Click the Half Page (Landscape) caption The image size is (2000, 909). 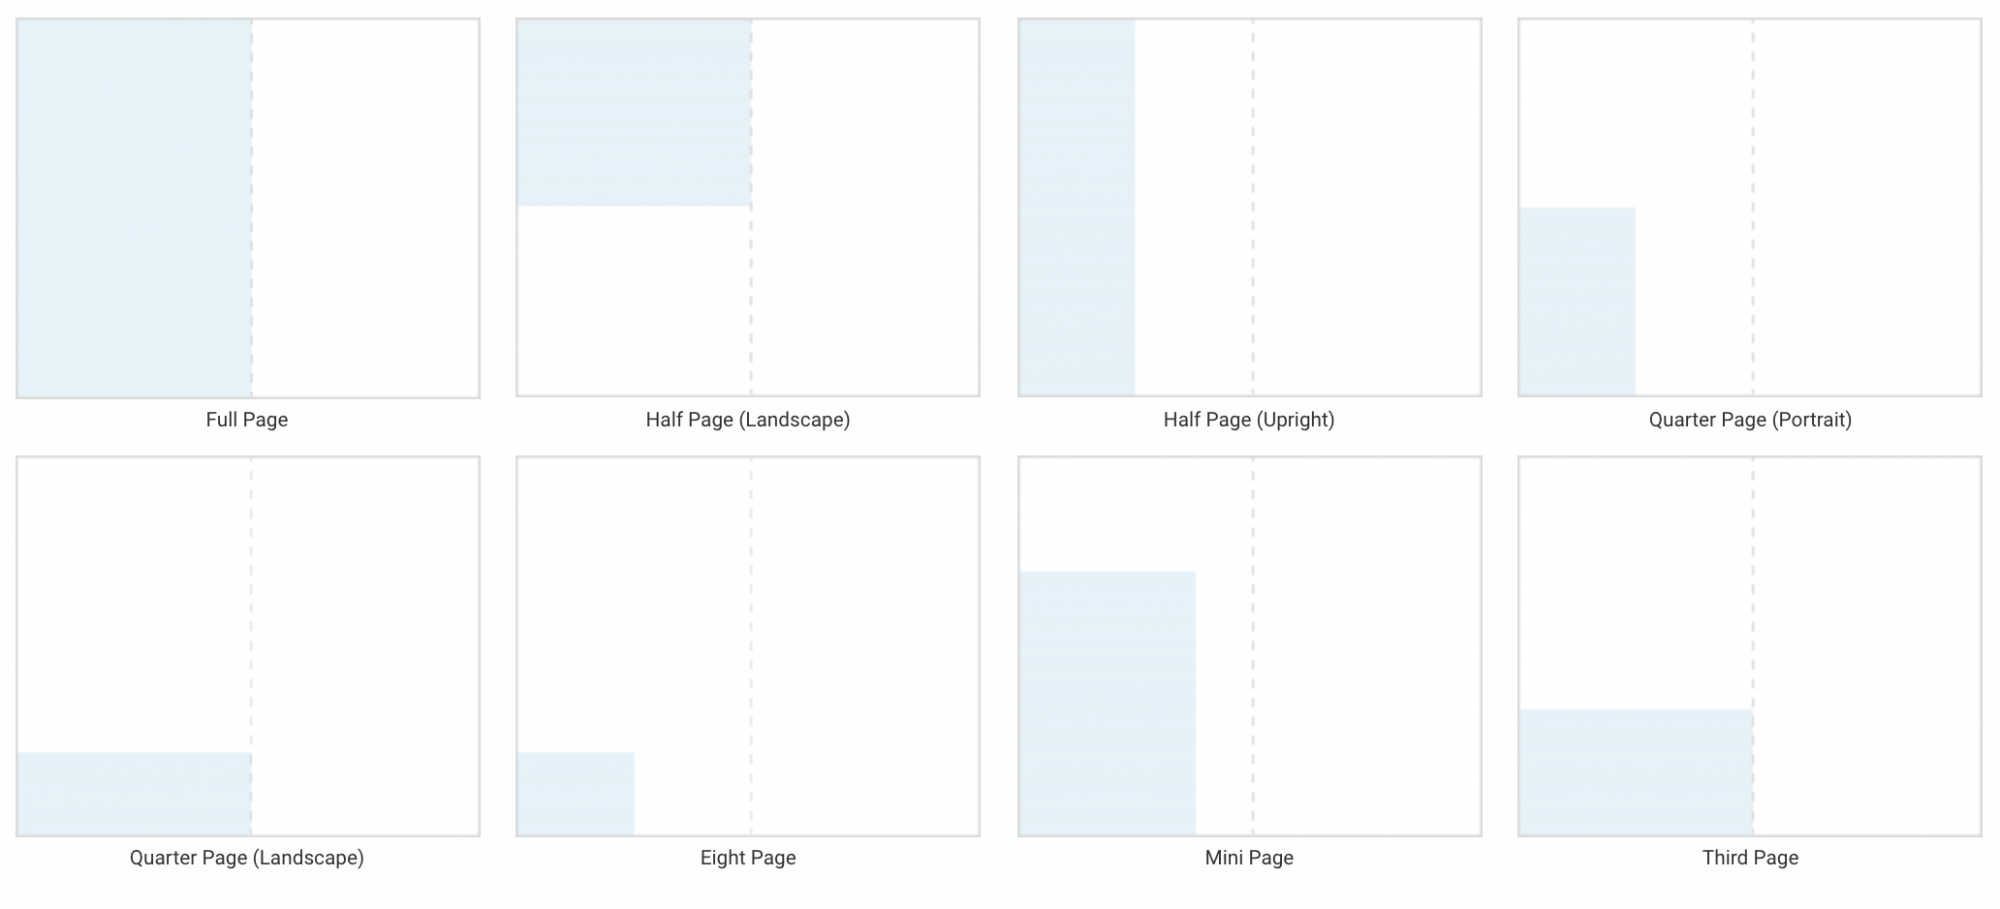[748, 420]
